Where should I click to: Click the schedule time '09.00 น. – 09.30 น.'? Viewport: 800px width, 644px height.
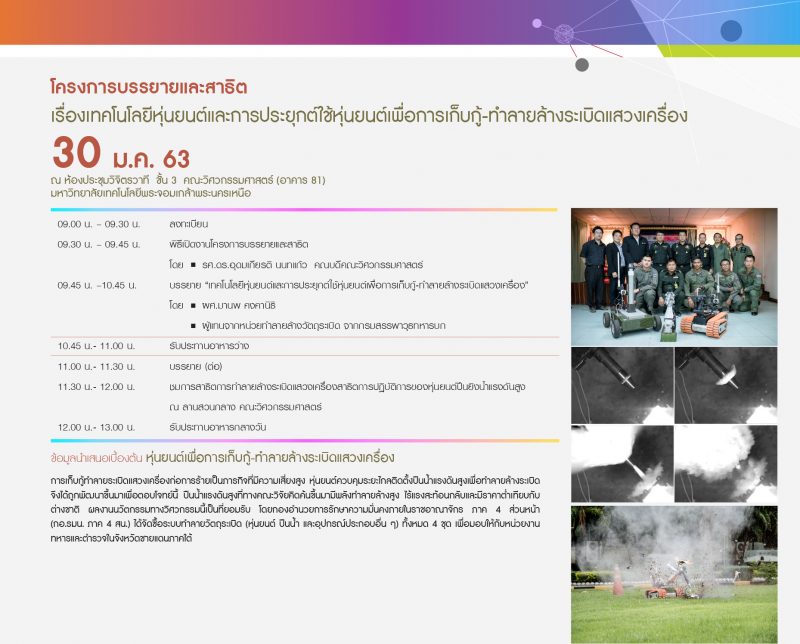[98, 224]
